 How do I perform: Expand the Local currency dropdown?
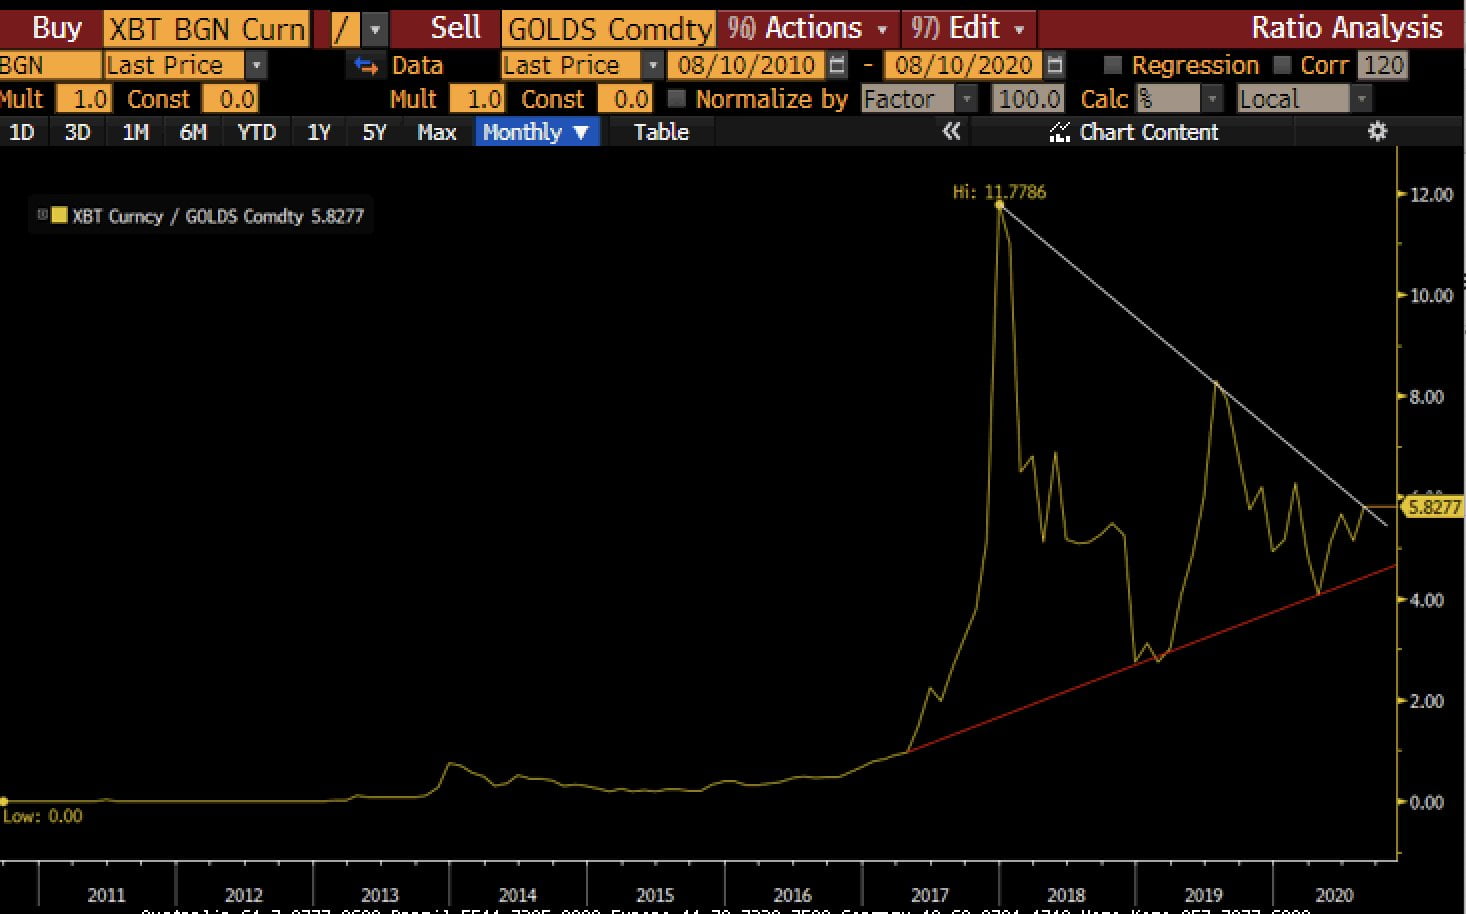(1361, 99)
